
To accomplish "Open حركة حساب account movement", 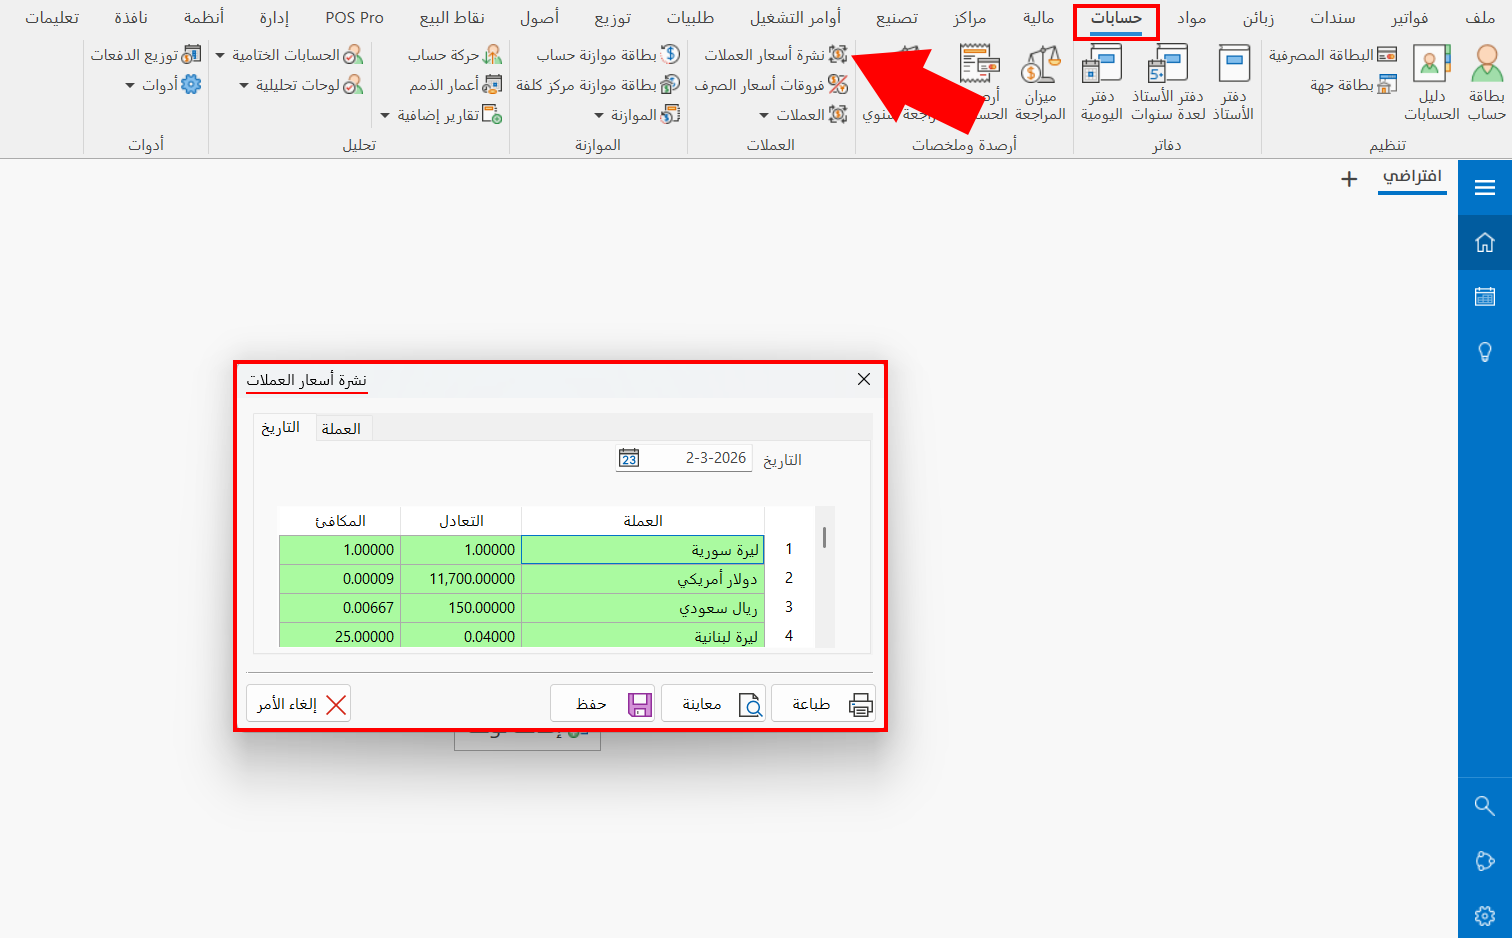I will (x=455, y=55).
